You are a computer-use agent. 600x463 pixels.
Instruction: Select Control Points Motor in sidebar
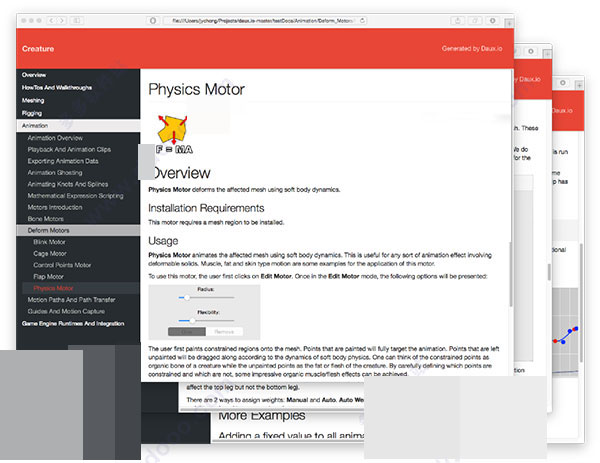[x=62, y=265]
